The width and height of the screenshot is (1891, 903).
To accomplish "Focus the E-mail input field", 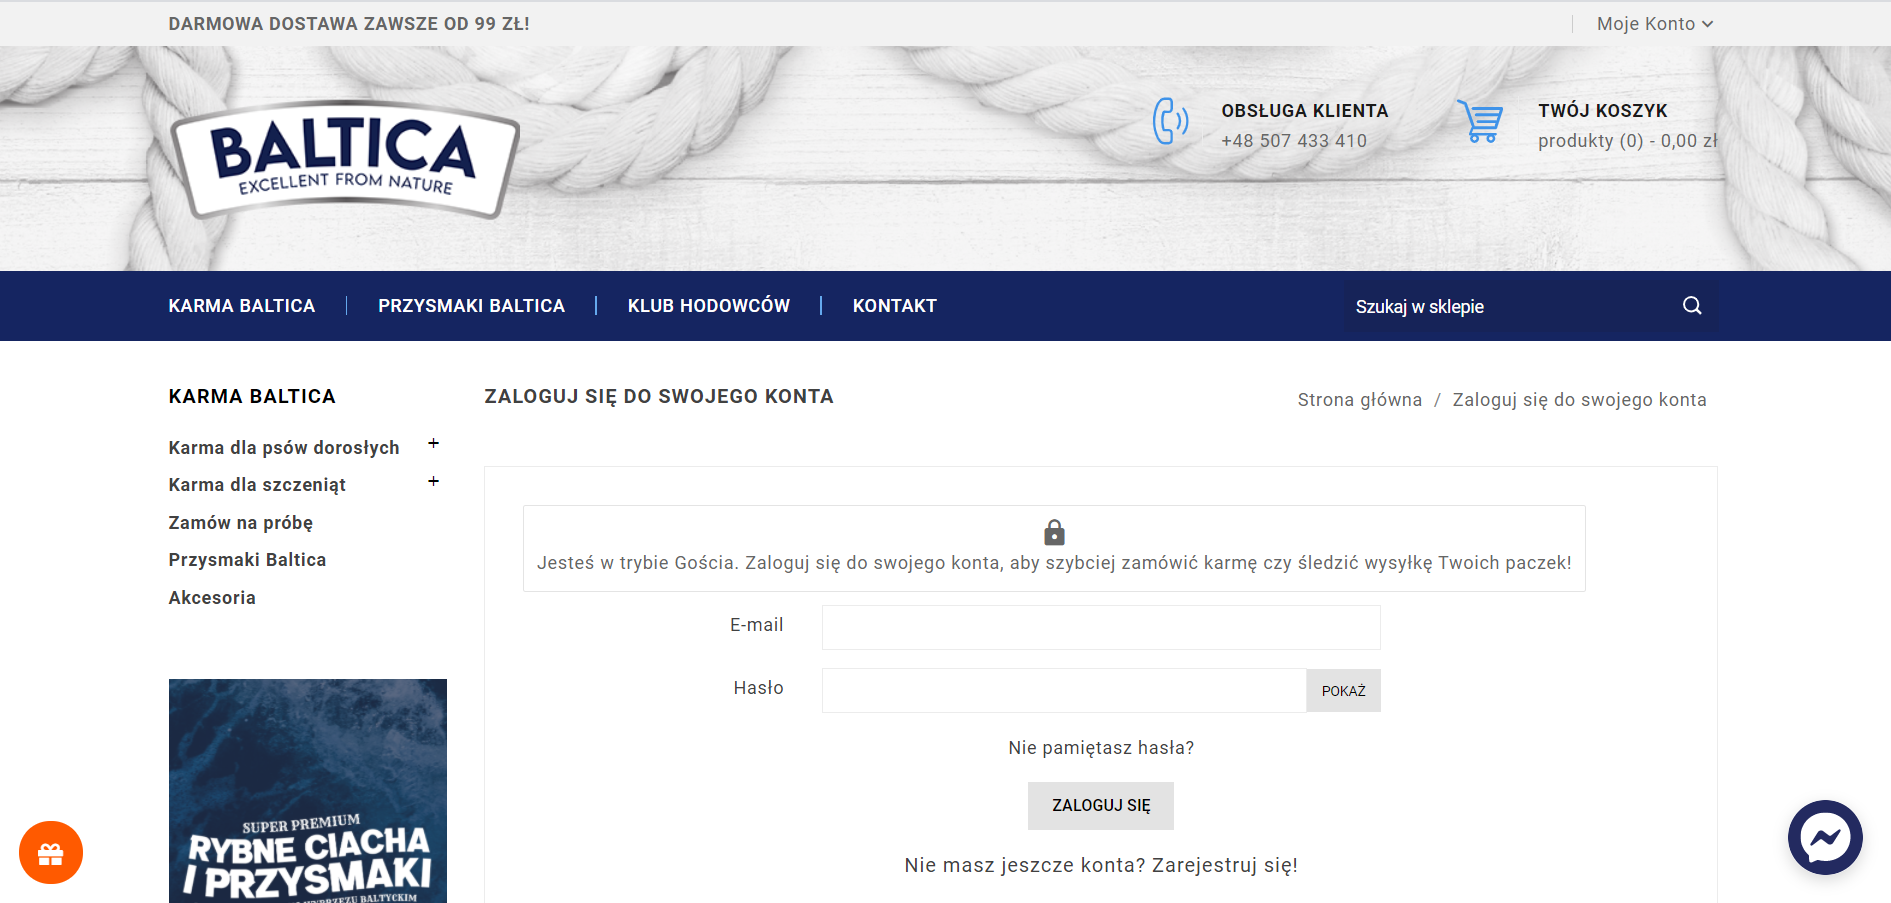I will point(1101,627).
